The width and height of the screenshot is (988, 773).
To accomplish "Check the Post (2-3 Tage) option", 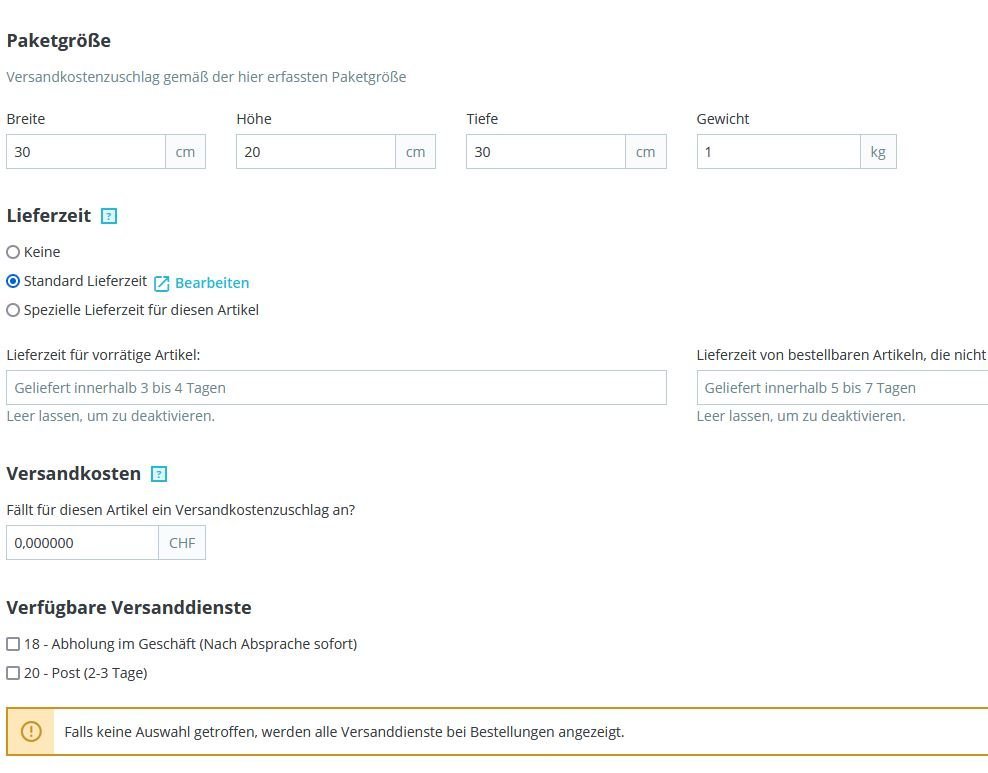I will 13,673.
